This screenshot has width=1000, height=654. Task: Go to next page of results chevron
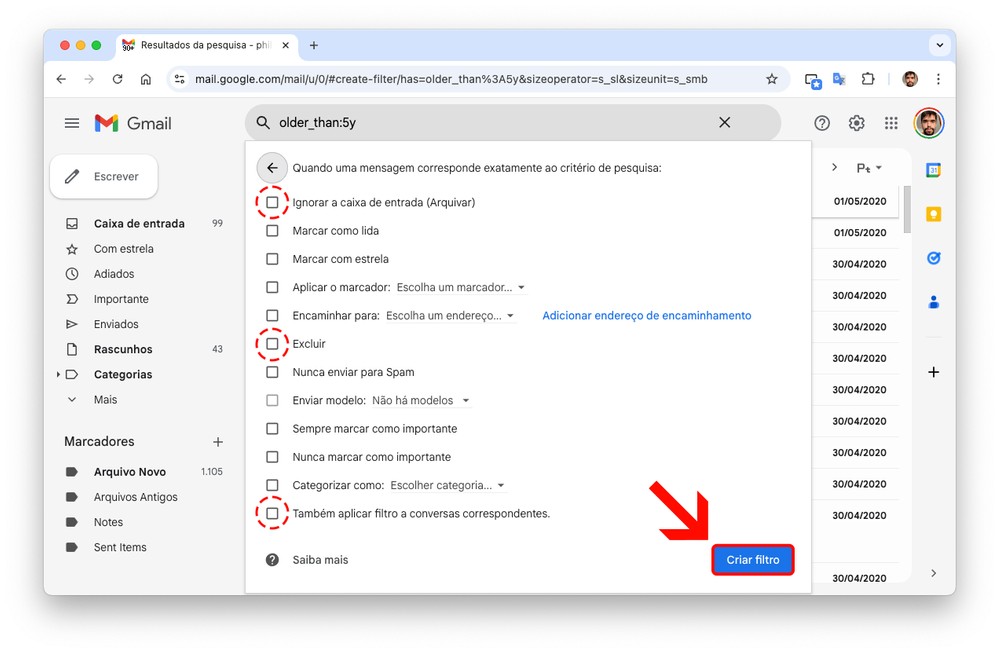click(x=834, y=167)
